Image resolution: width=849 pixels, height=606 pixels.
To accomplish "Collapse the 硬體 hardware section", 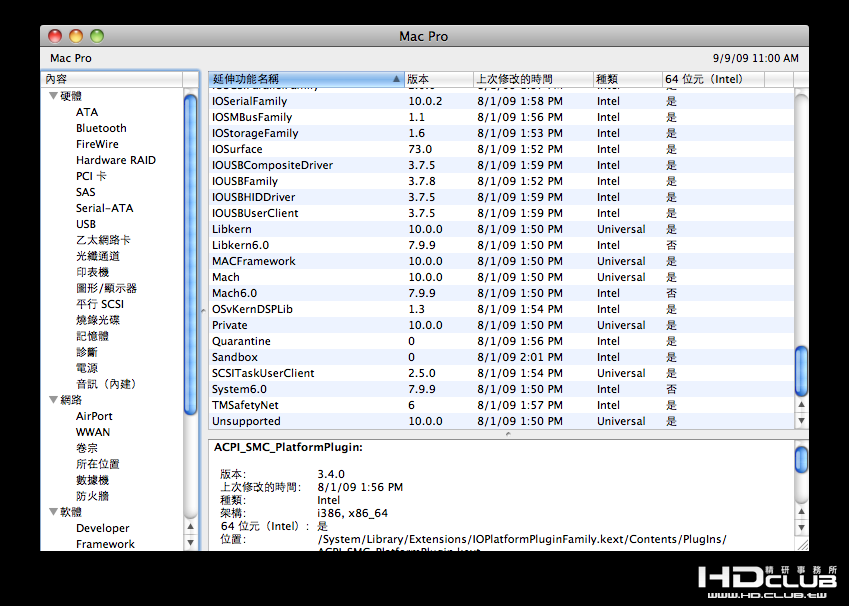I will click(53, 96).
